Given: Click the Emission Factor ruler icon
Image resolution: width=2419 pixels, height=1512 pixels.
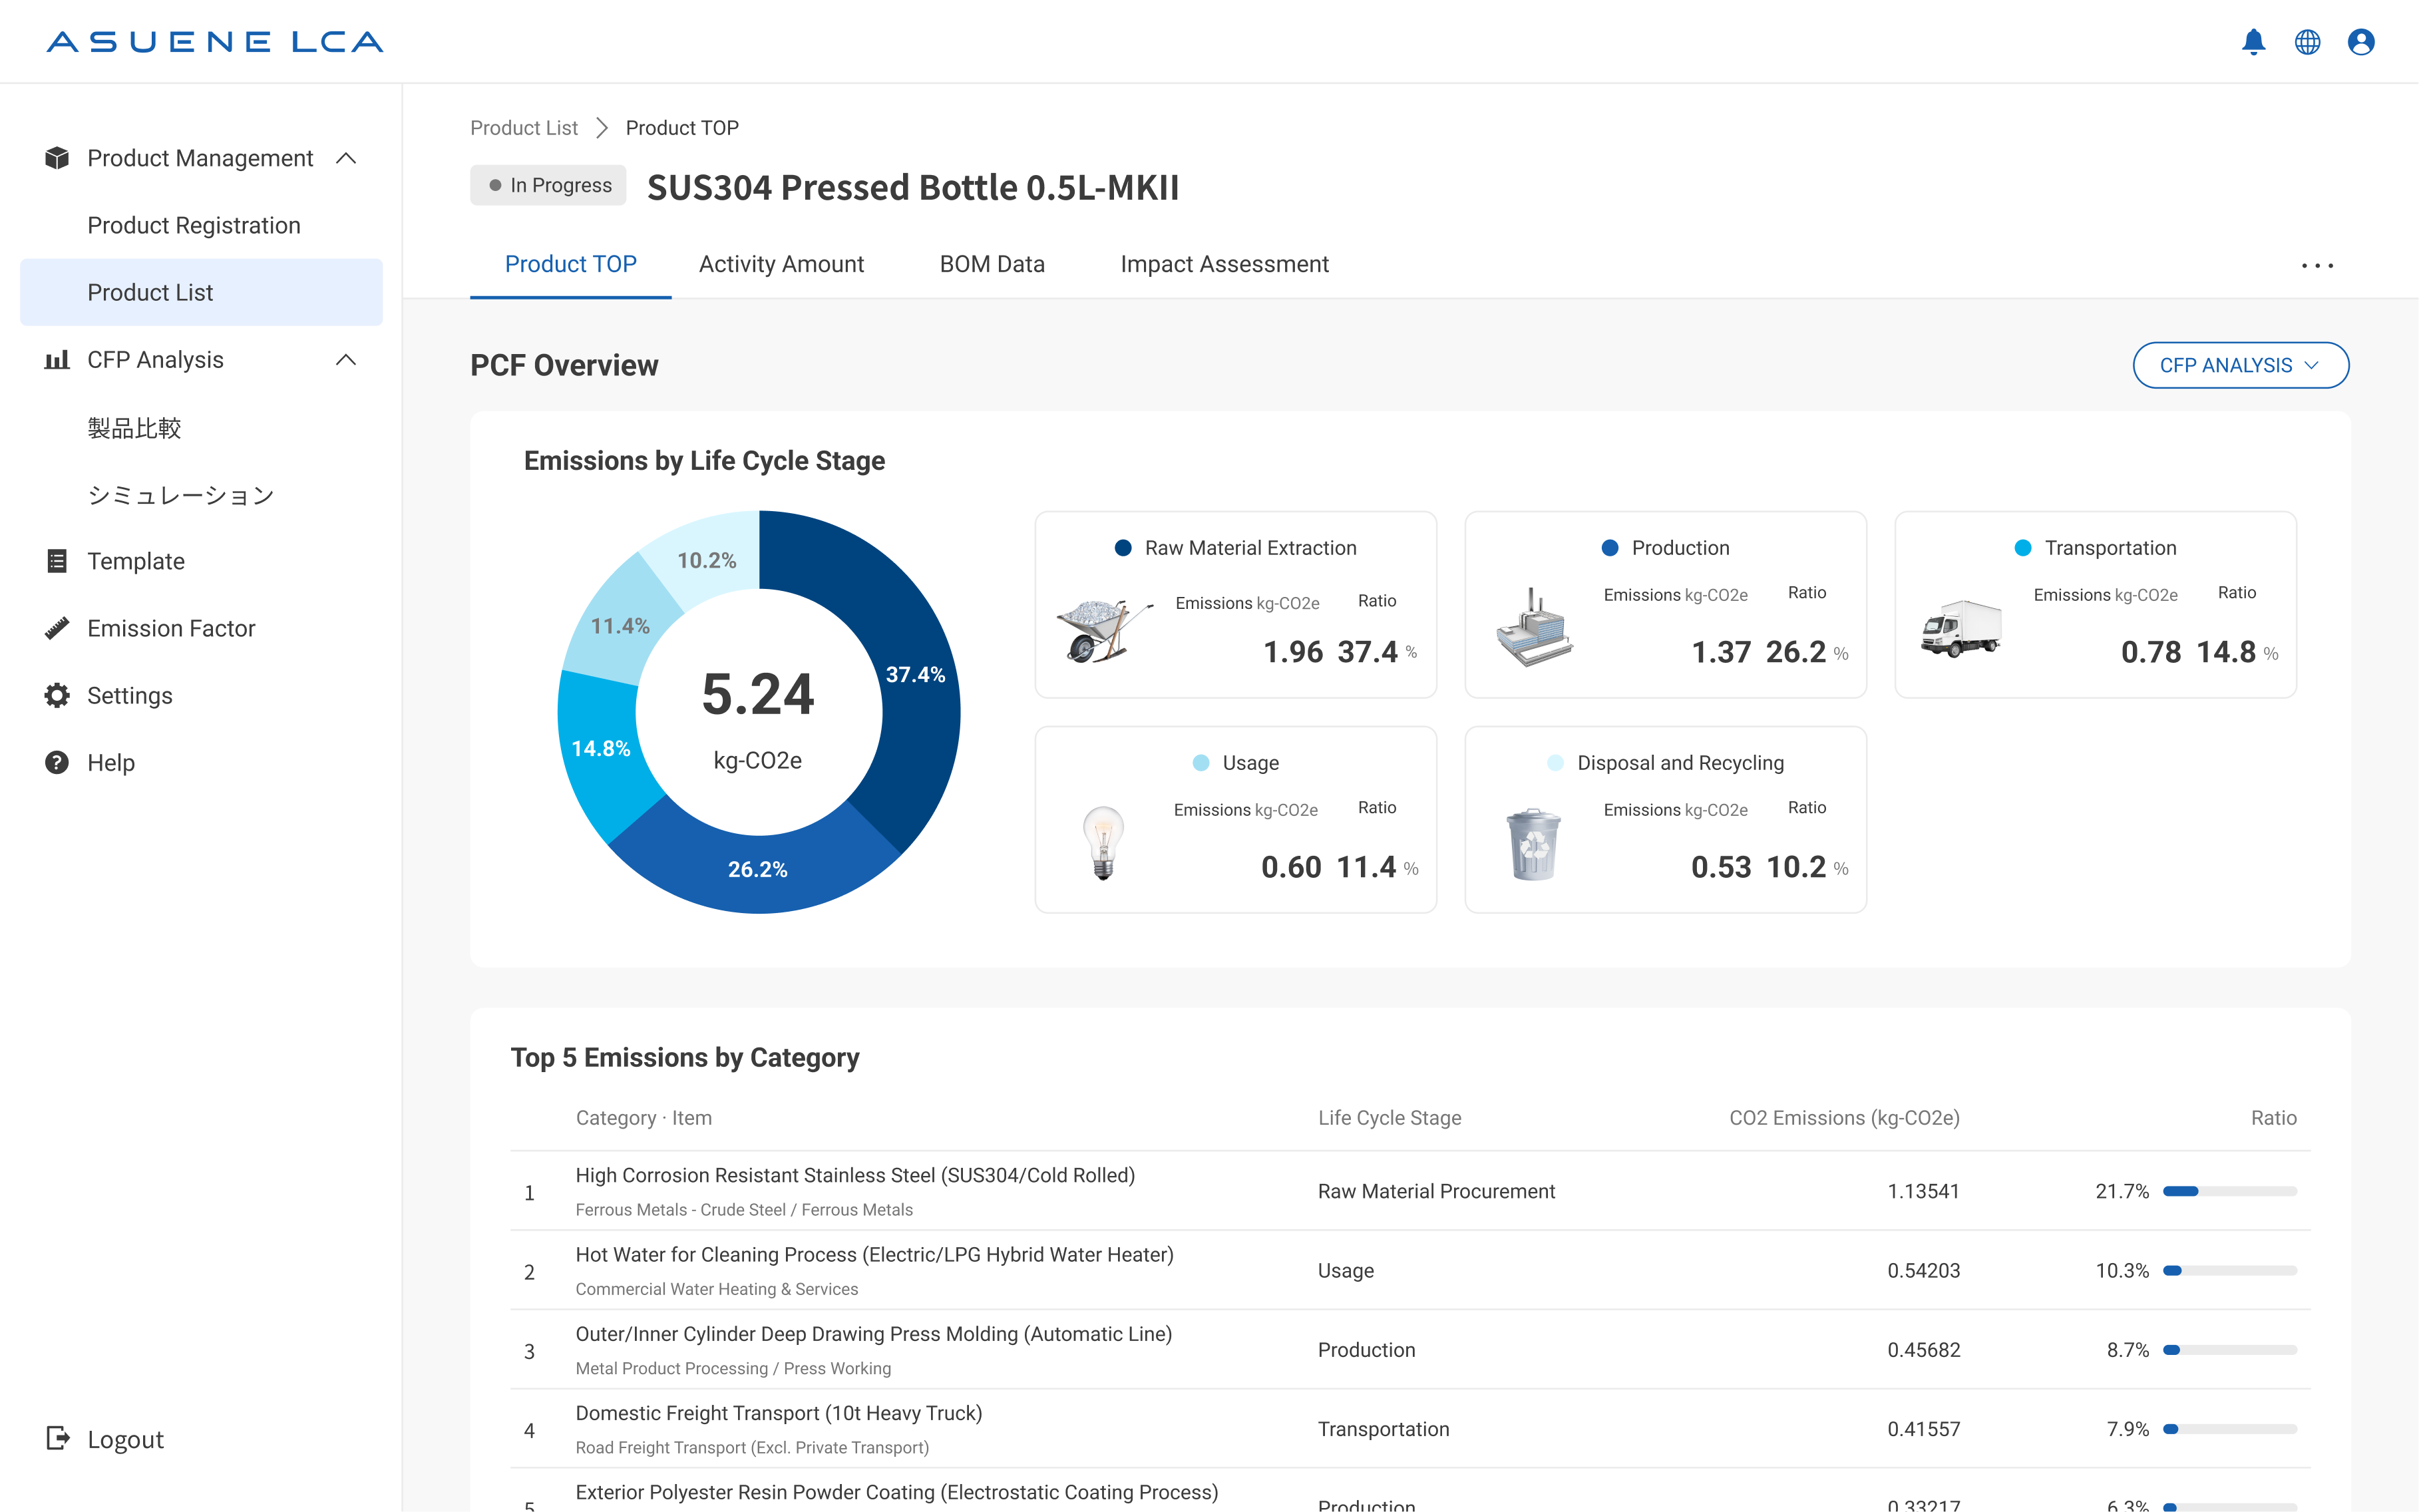Looking at the screenshot, I should 57,628.
